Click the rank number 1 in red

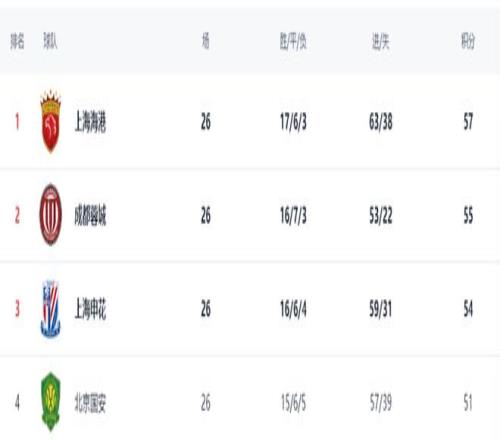coord(17,121)
